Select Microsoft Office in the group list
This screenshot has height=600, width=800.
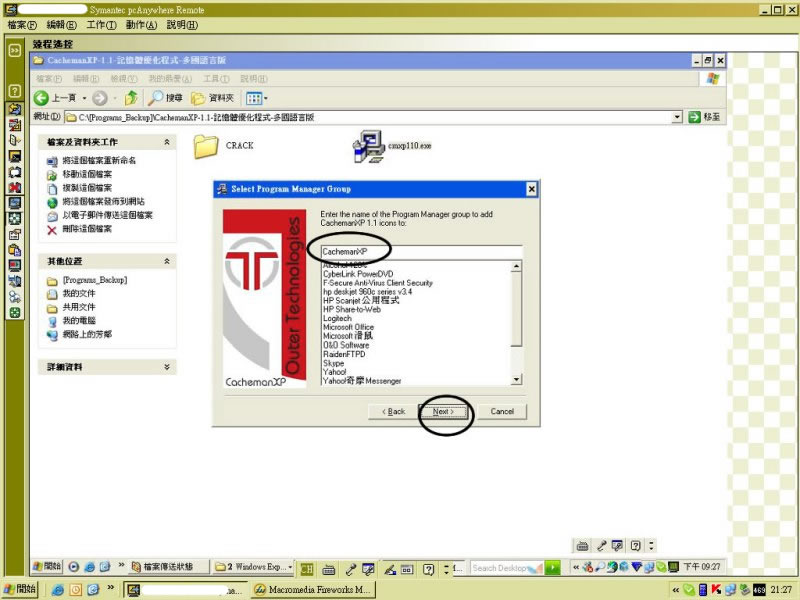click(348, 327)
